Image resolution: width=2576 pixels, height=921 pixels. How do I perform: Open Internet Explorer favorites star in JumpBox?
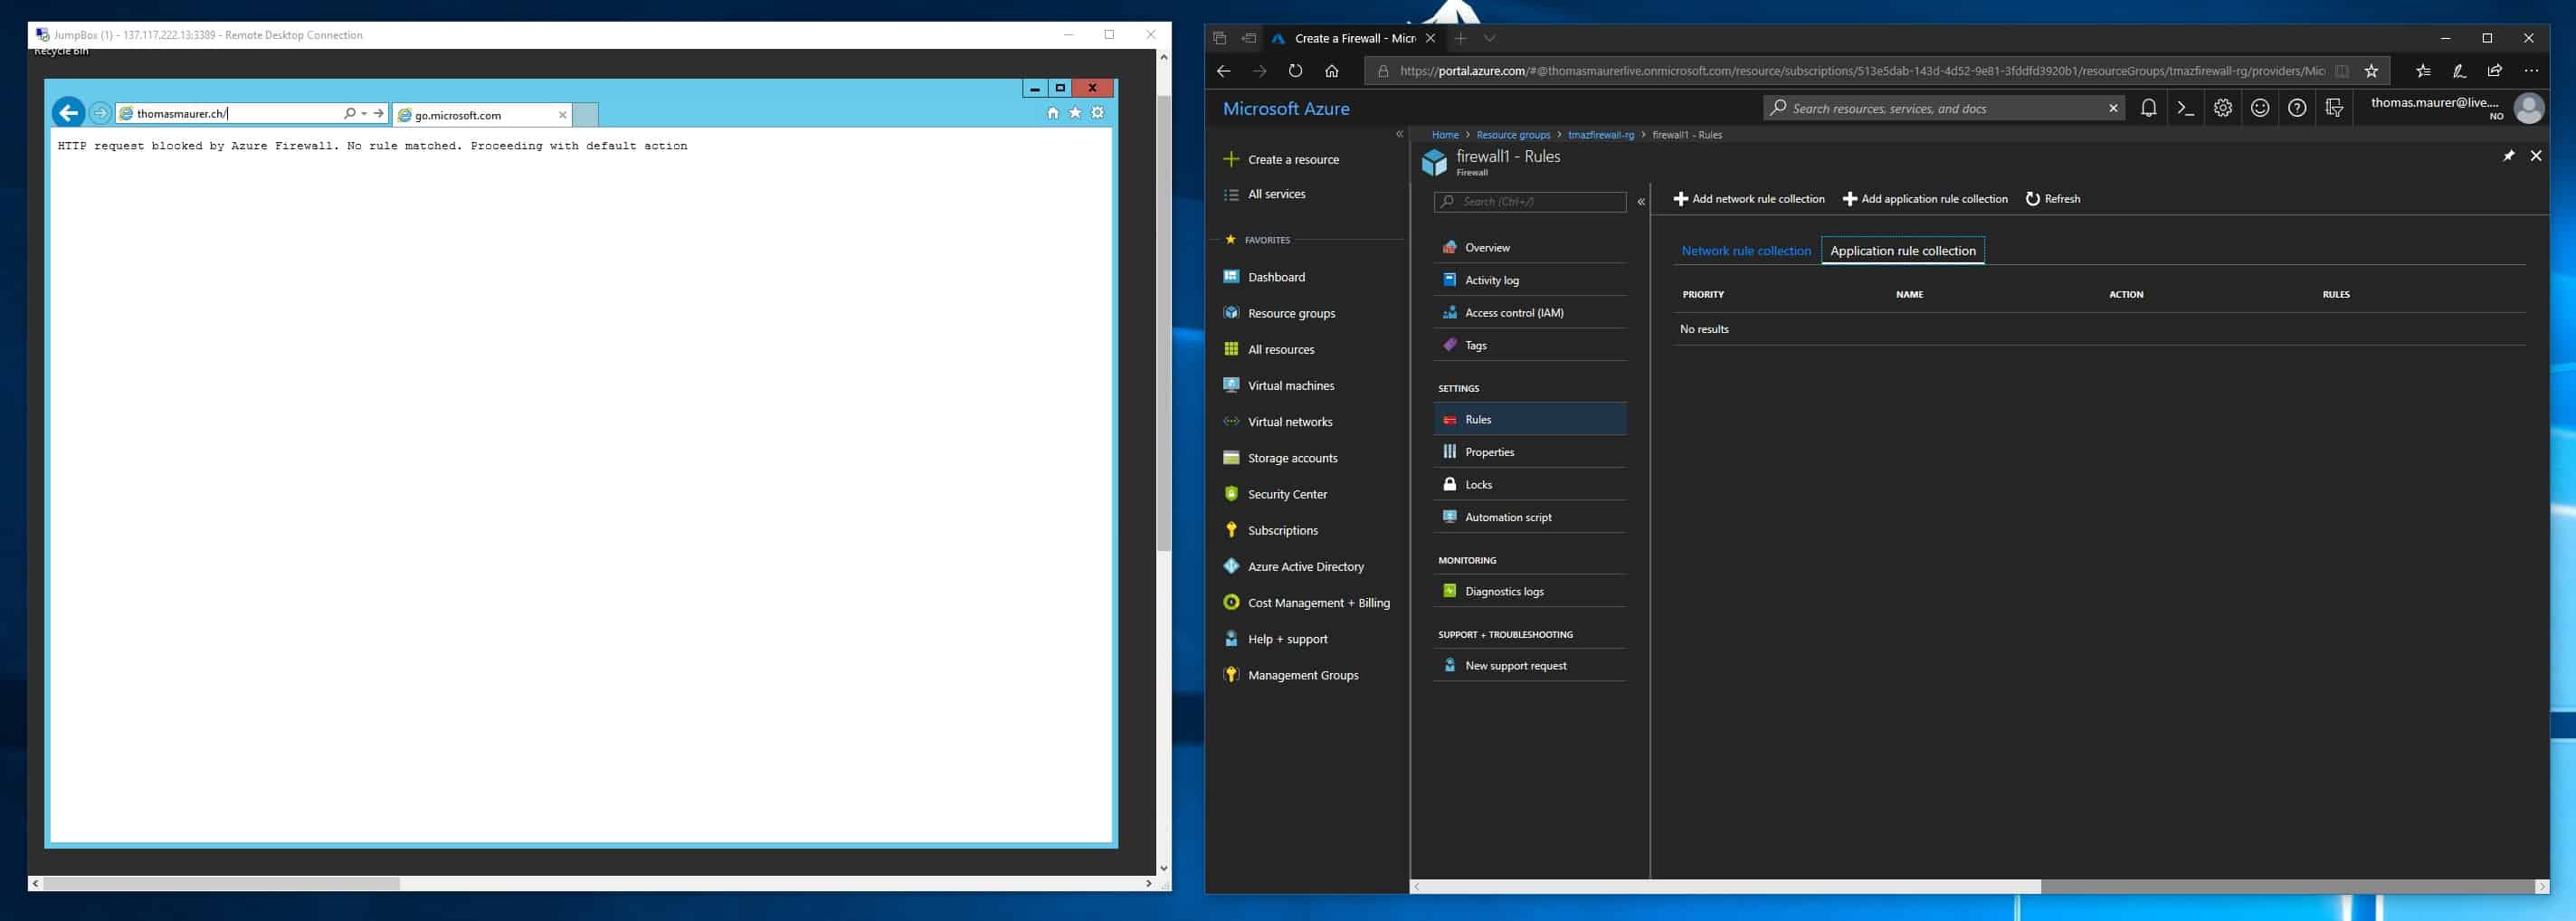[x=1075, y=113]
